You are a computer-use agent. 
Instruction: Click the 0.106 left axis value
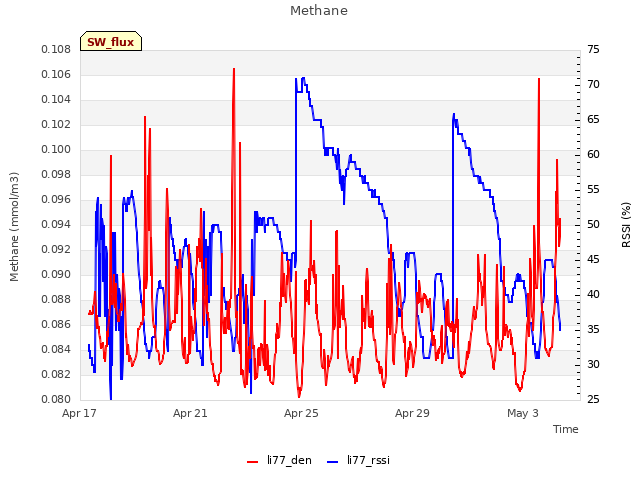pyautogui.click(x=56, y=74)
